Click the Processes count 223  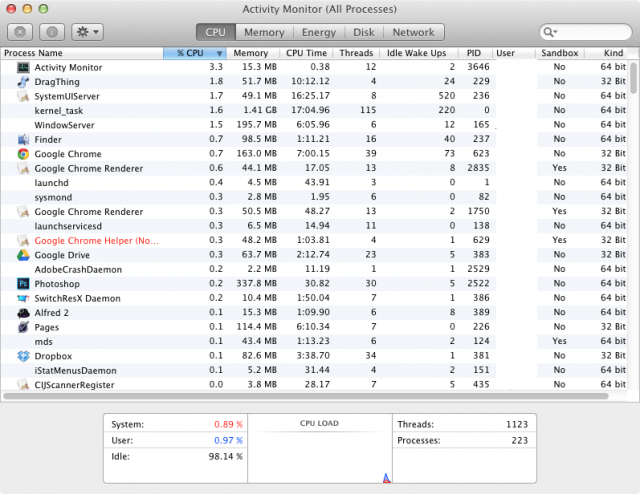pos(520,441)
